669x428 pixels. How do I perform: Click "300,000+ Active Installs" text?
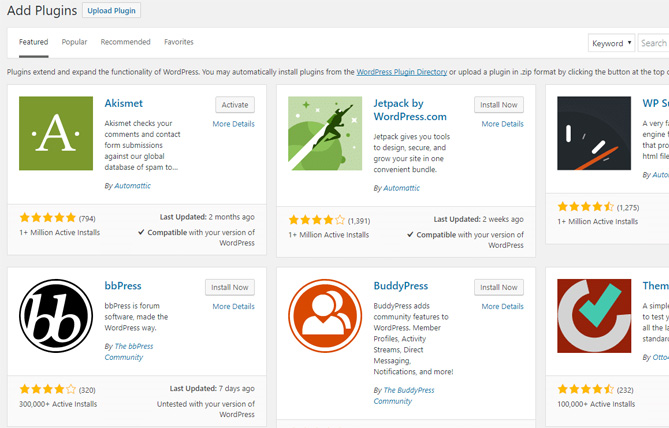[58, 404]
